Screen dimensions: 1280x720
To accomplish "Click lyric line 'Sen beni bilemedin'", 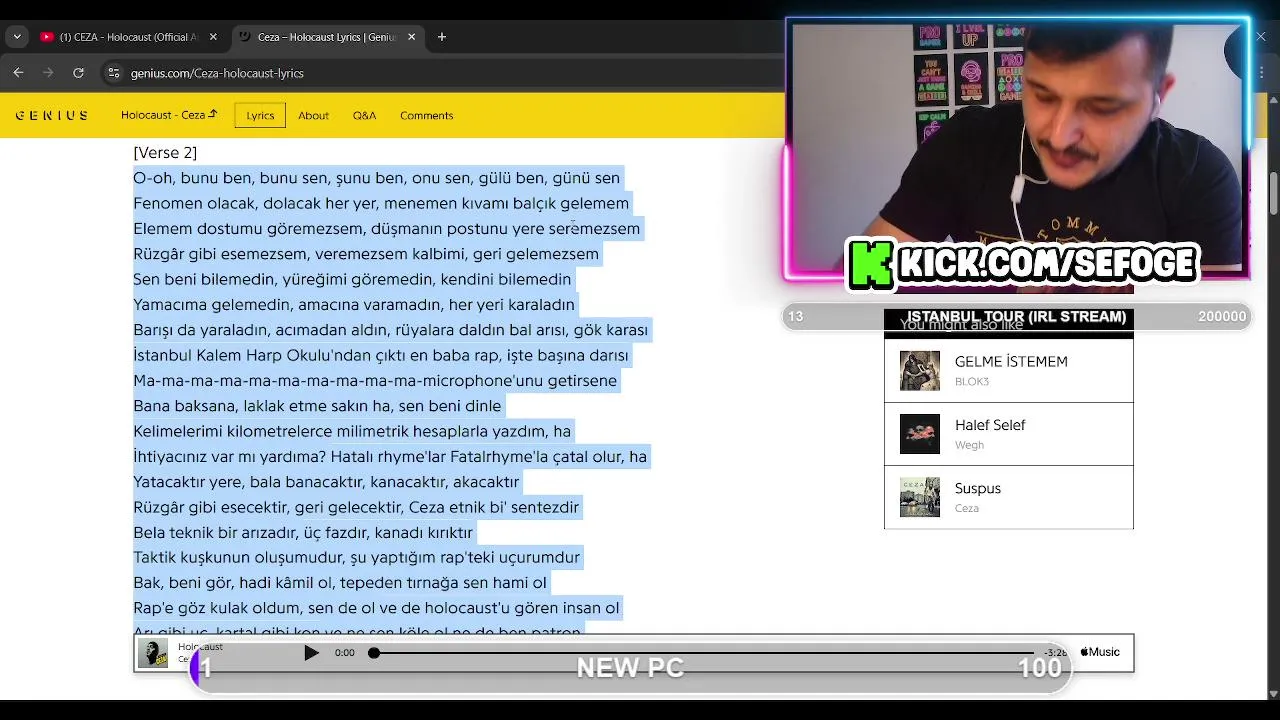I will click(353, 279).
